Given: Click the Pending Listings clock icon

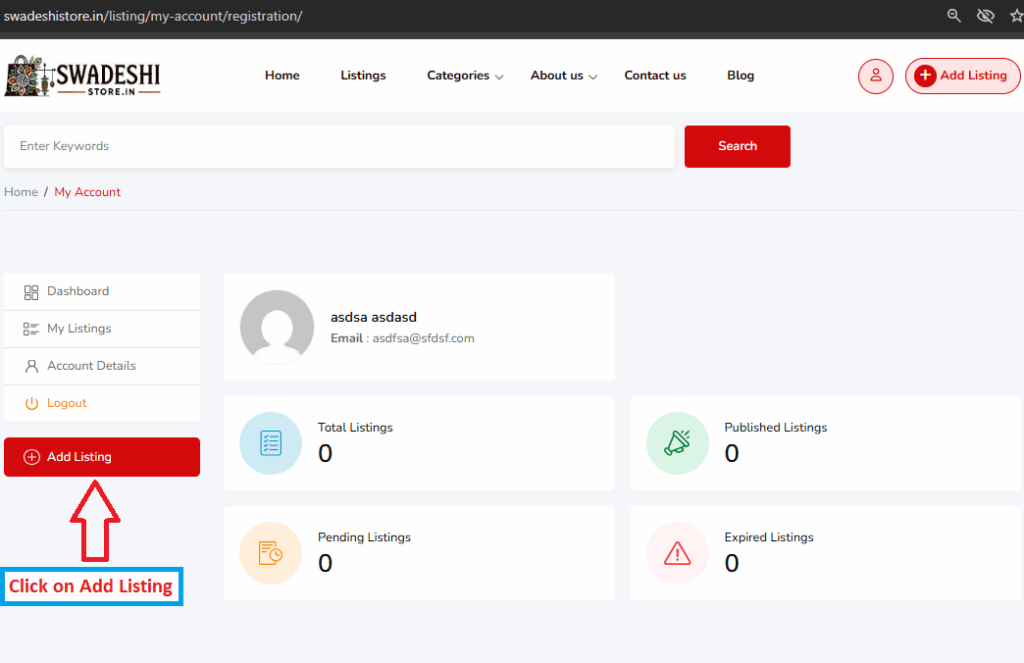Looking at the screenshot, I should point(270,553).
